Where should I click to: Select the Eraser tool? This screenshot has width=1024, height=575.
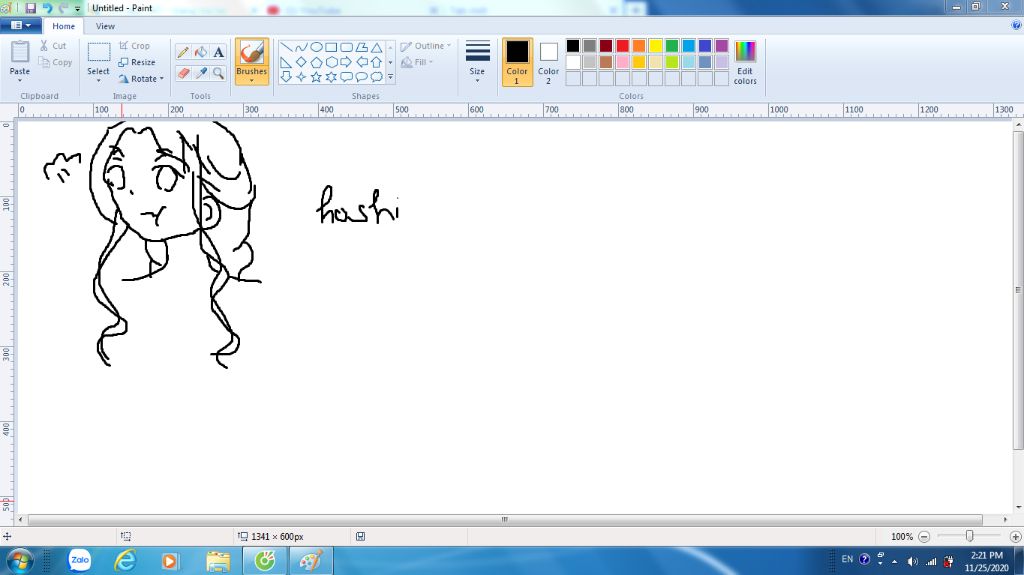(183, 73)
